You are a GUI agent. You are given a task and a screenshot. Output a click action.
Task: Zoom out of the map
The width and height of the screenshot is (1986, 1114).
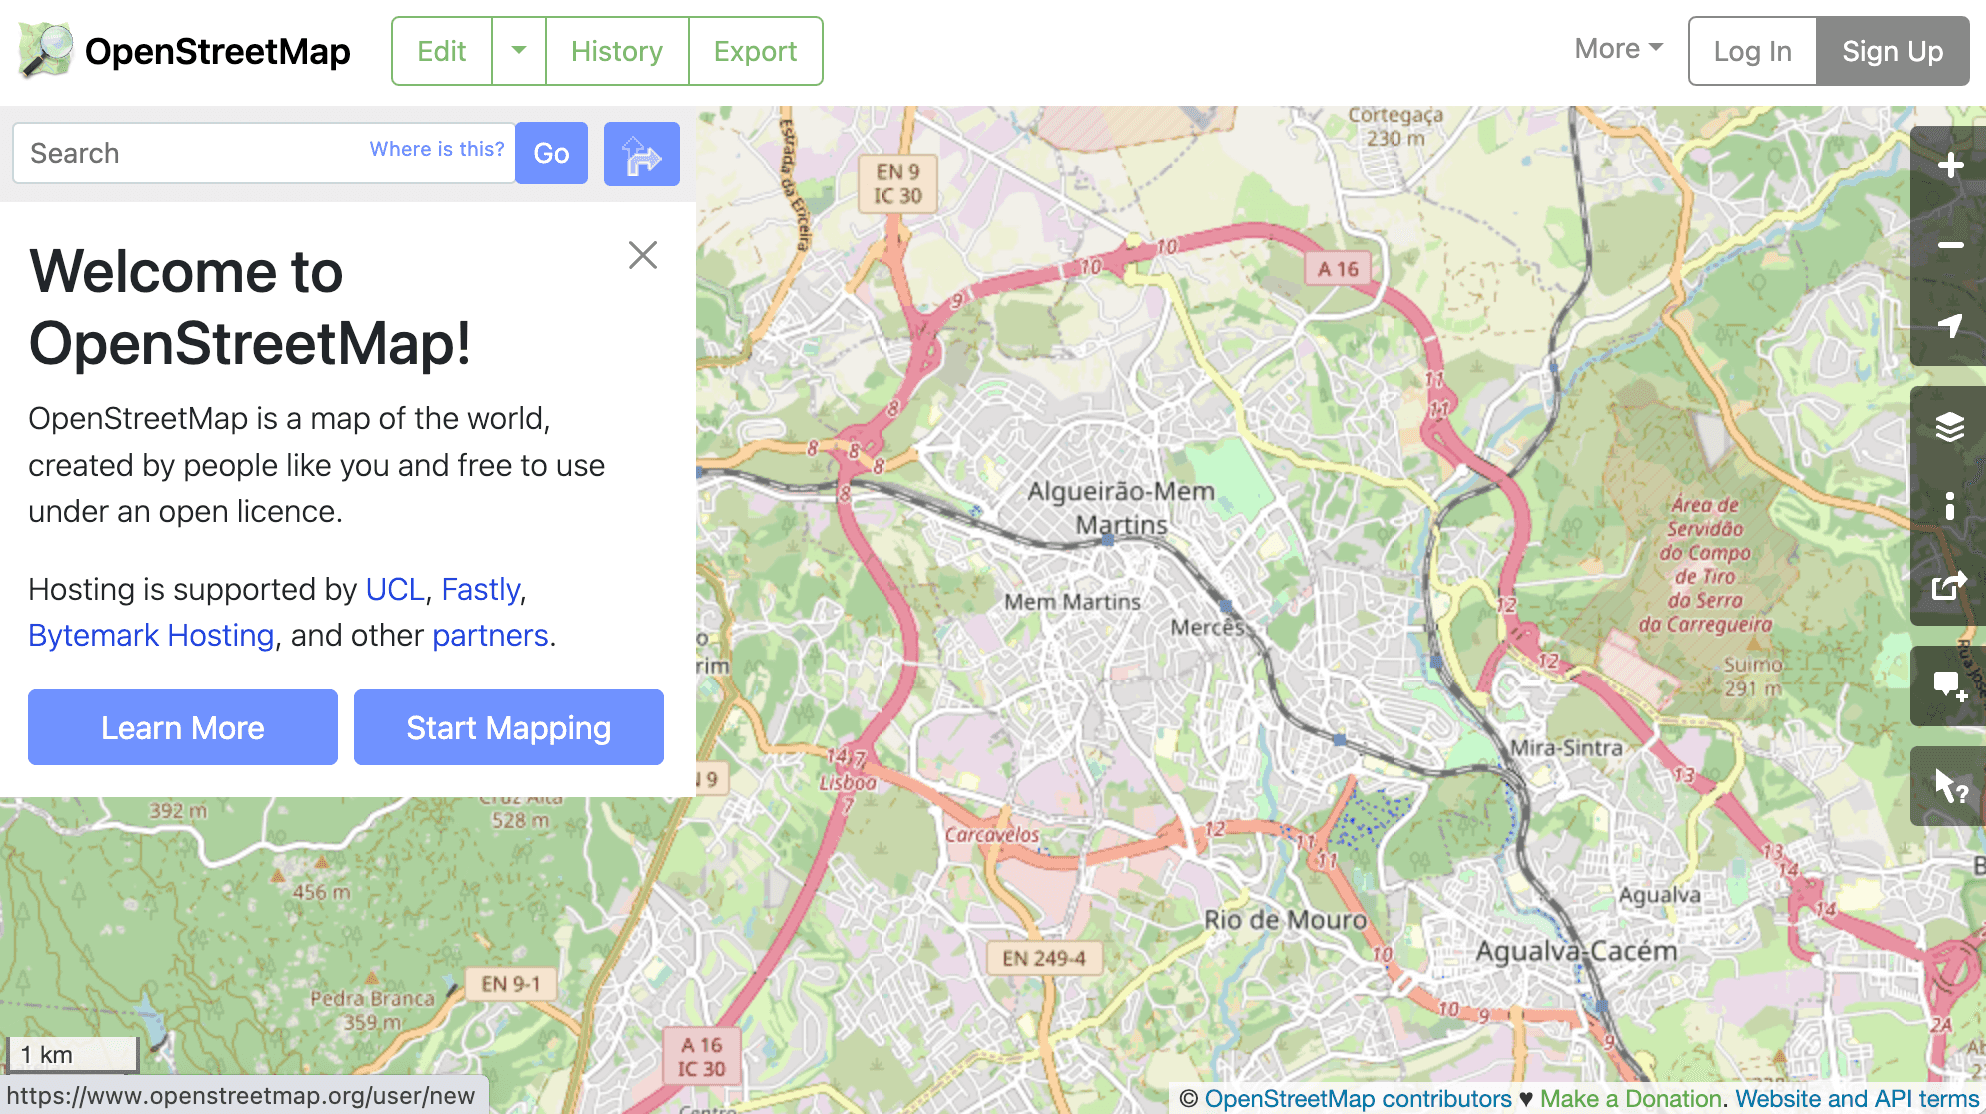click(1949, 246)
